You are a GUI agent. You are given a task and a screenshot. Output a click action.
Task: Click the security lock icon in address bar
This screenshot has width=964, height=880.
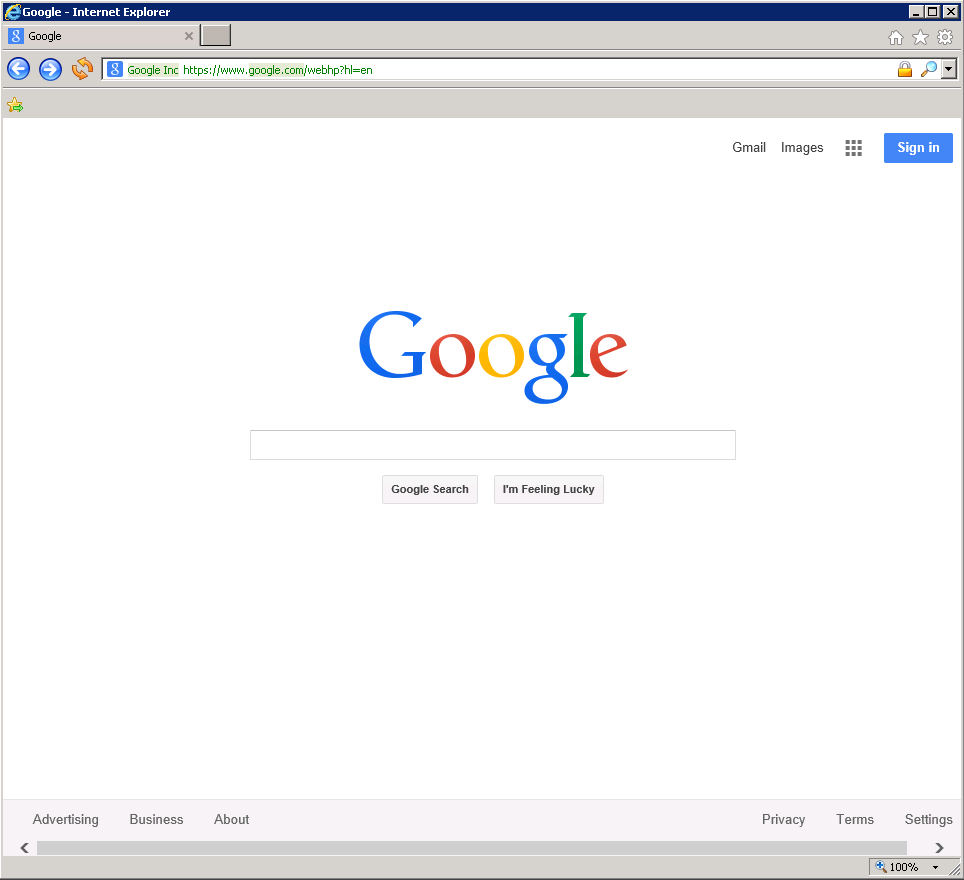904,69
